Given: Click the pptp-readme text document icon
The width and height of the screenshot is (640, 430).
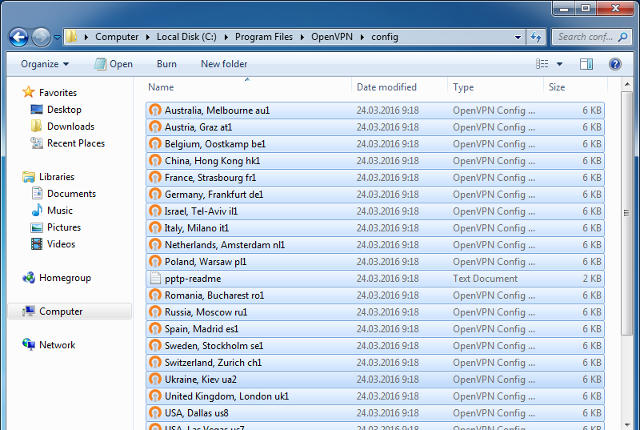Looking at the screenshot, I should click(155, 278).
